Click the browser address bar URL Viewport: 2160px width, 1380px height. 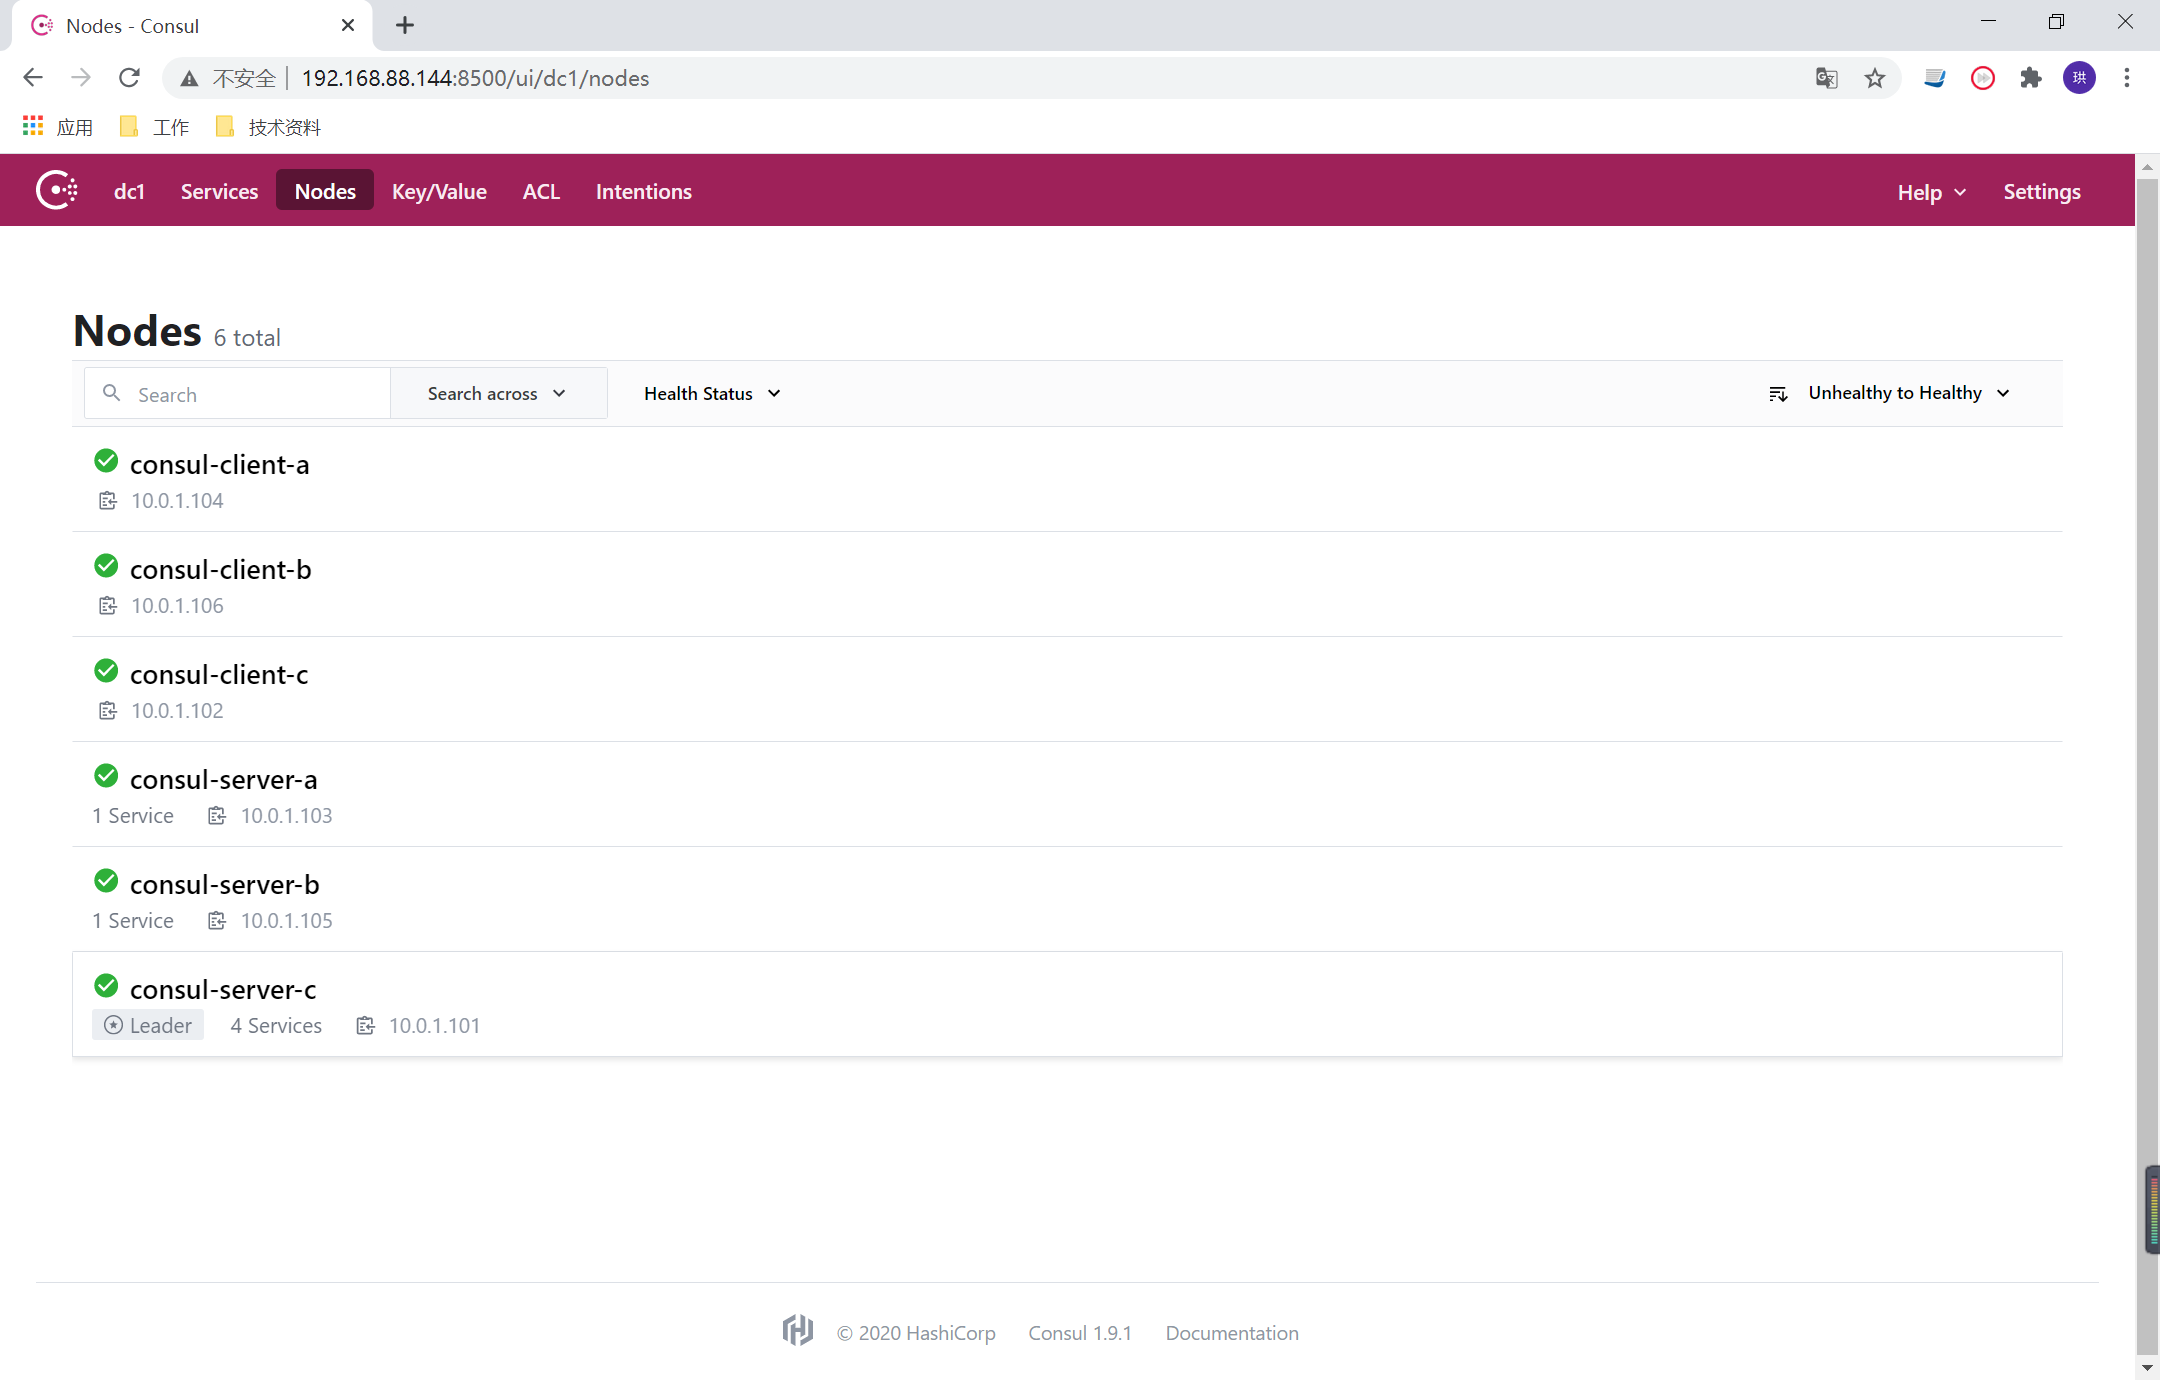pyautogui.click(x=476, y=78)
